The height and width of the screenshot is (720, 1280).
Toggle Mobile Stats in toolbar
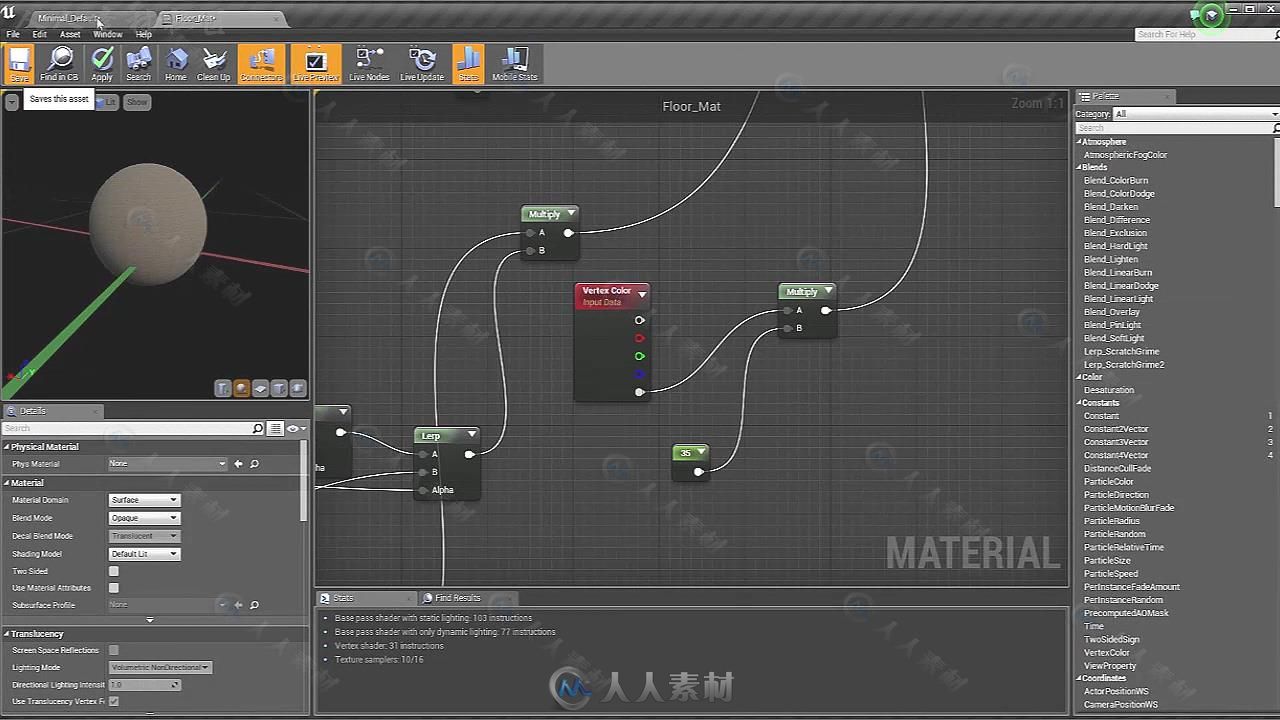pyautogui.click(x=514, y=64)
